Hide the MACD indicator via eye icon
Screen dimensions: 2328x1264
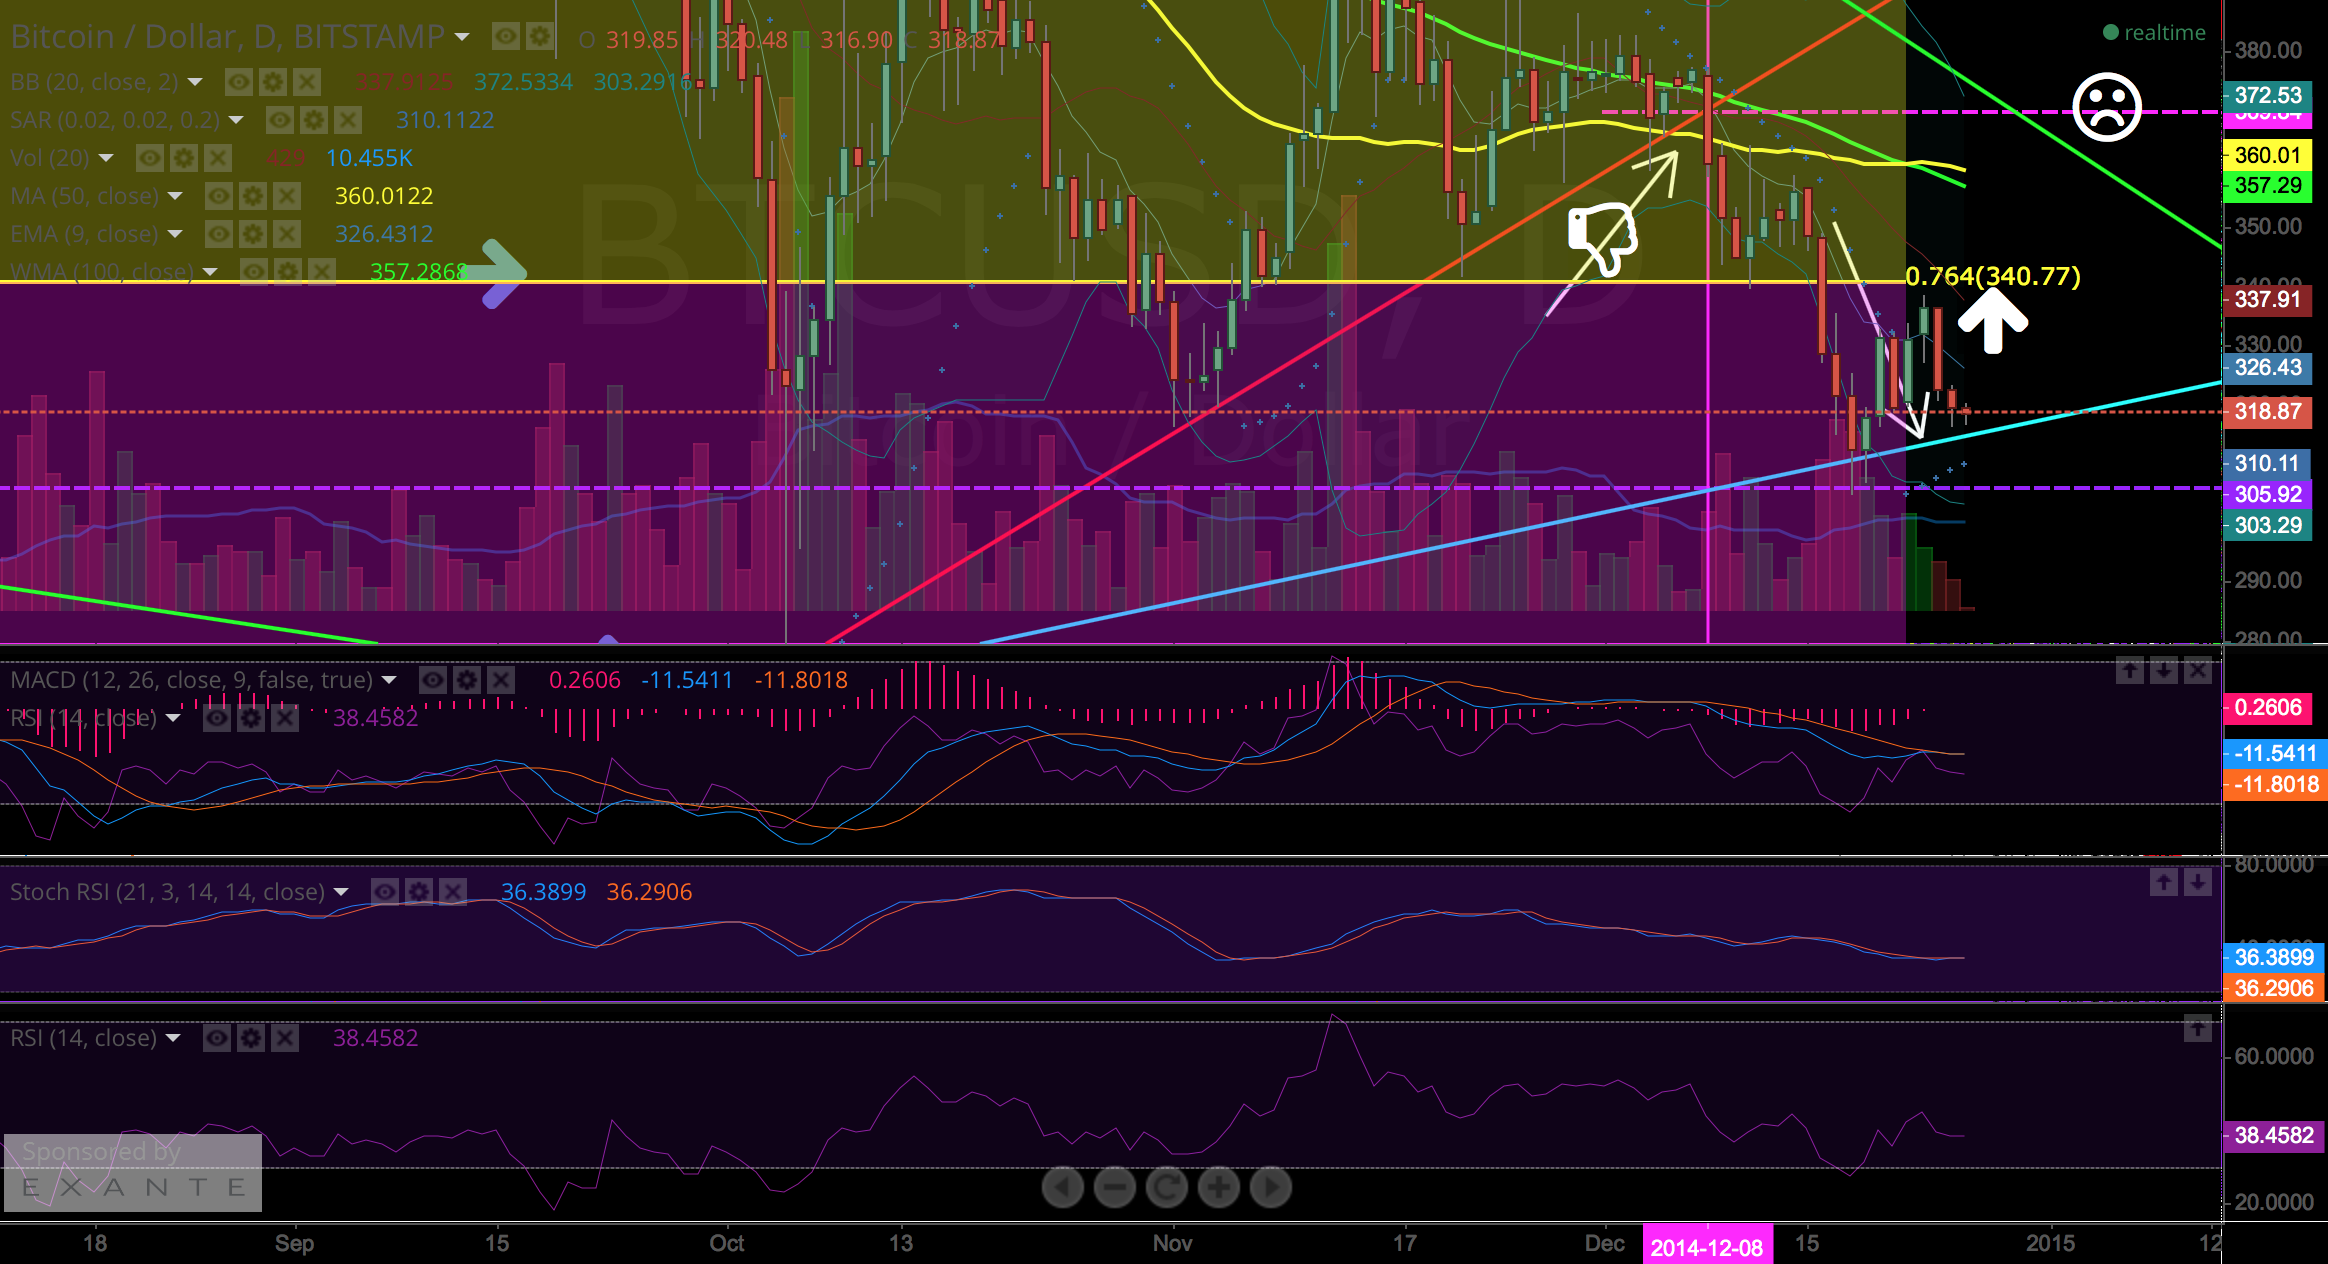click(x=433, y=680)
